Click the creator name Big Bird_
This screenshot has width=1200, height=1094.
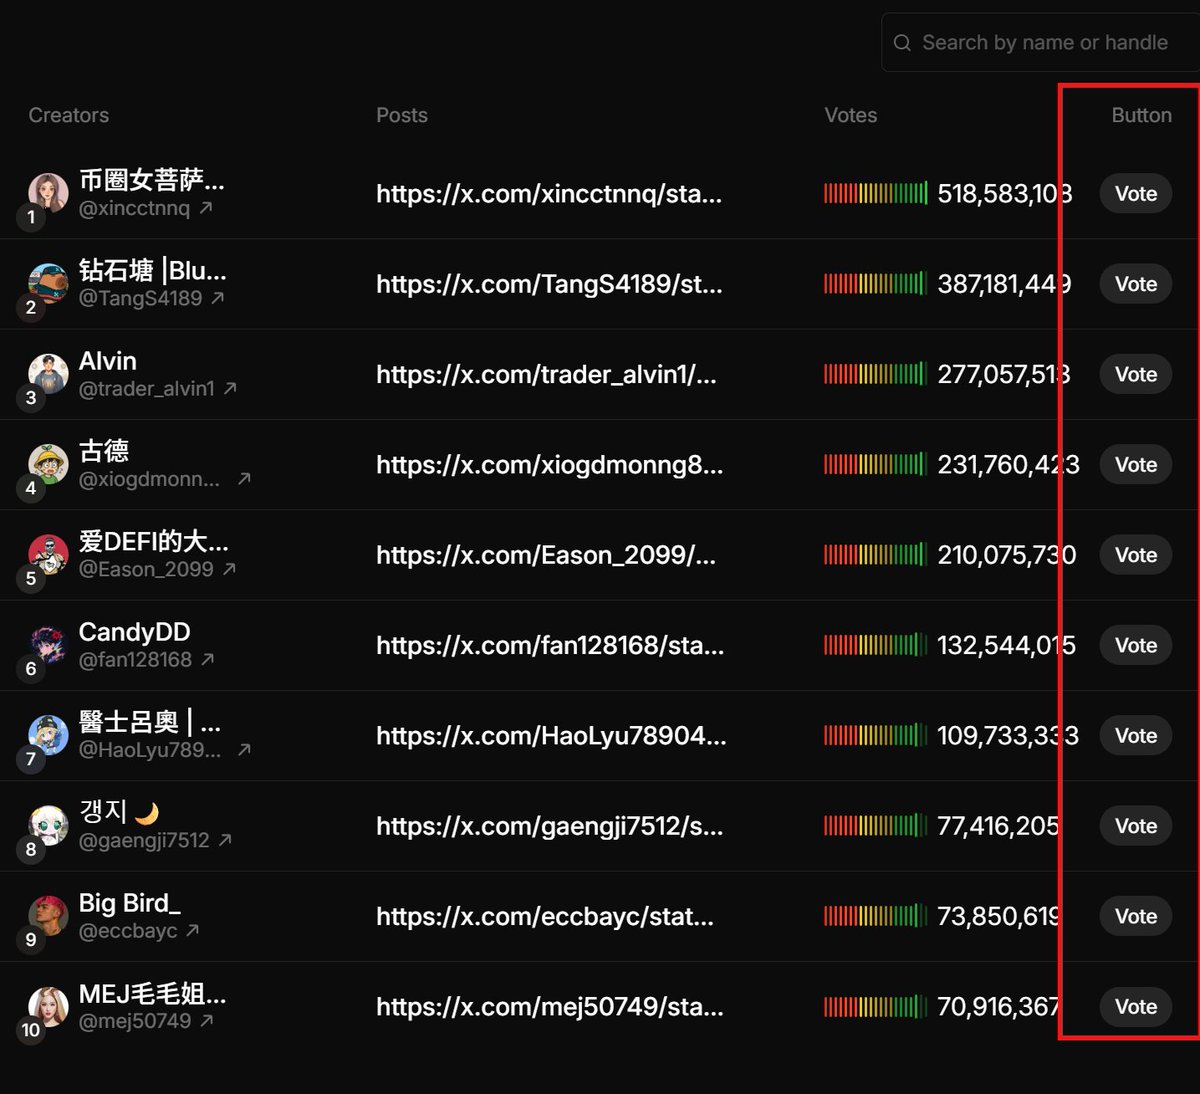(x=130, y=903)
